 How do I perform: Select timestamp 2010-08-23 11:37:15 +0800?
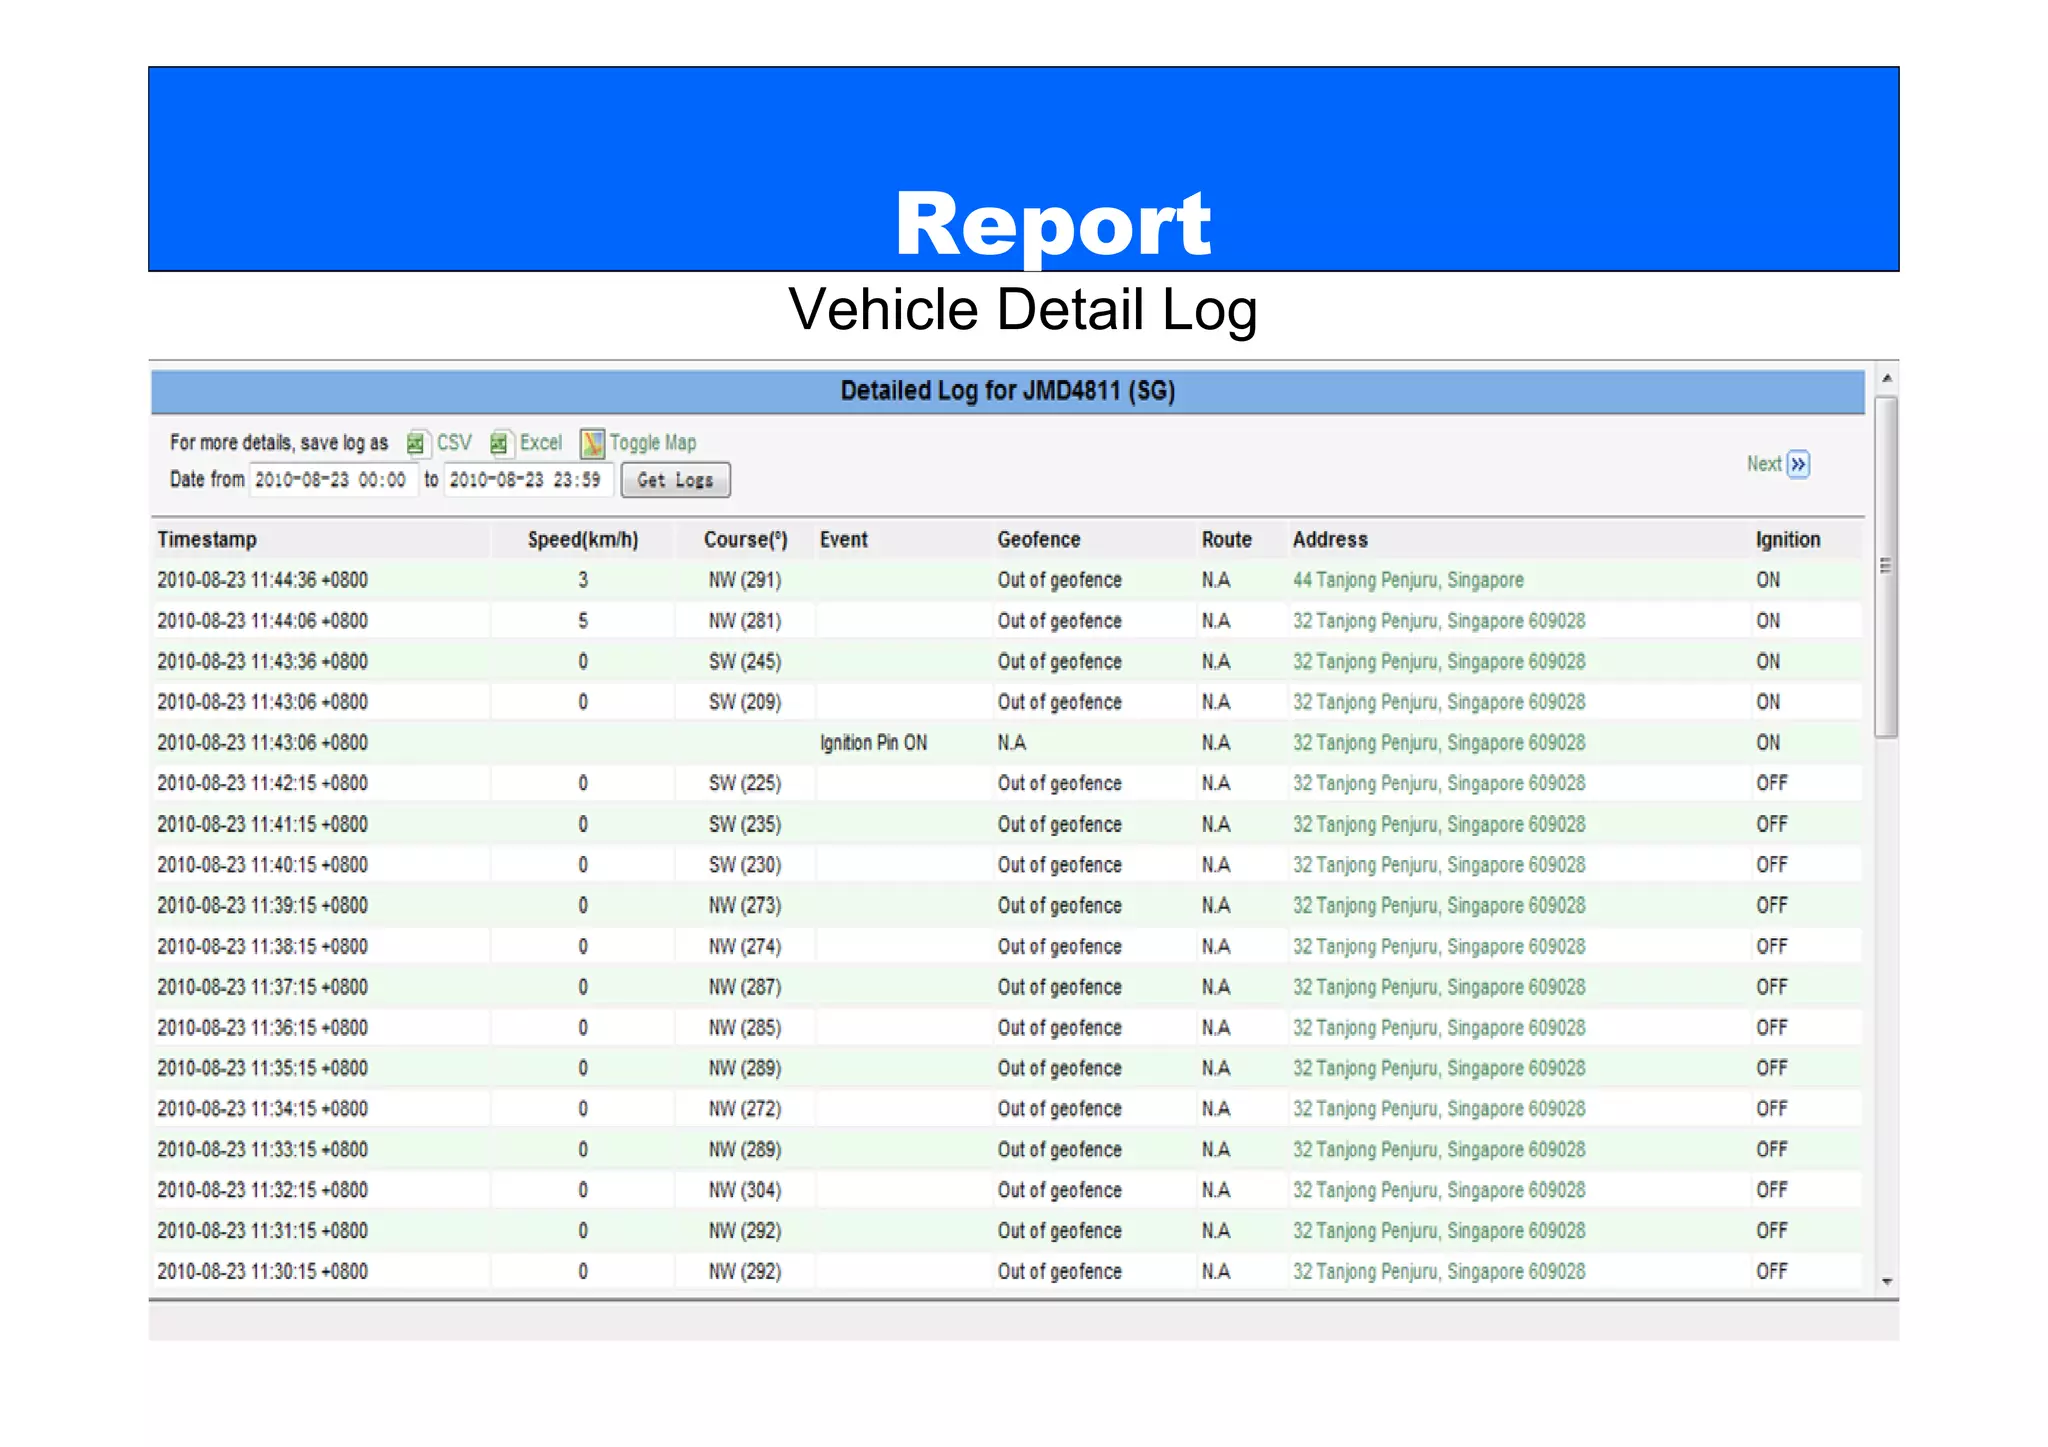coord(263,987)
